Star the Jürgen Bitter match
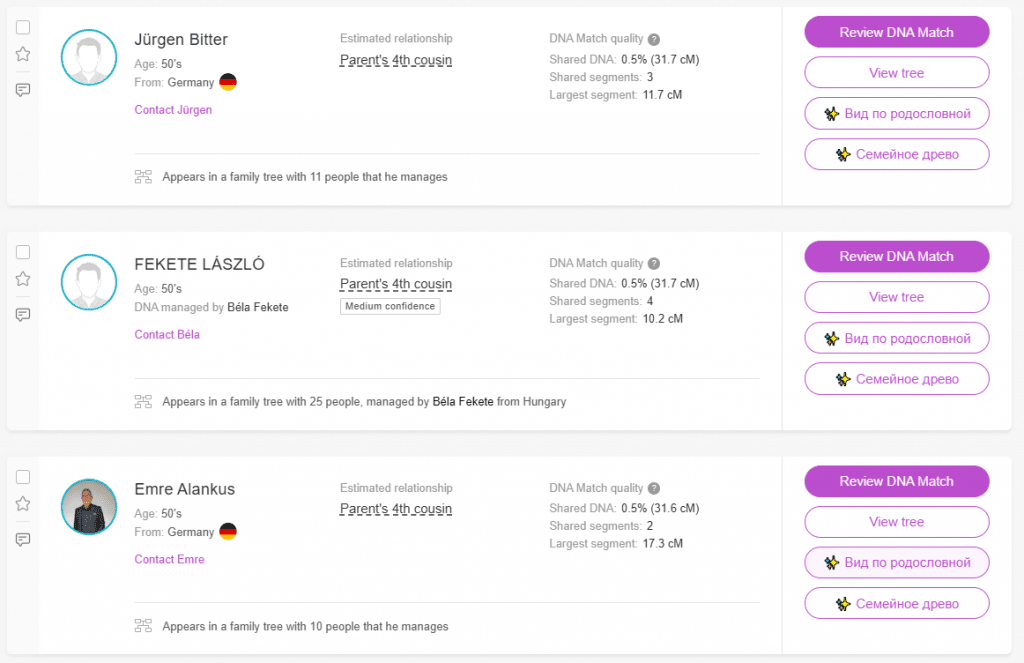The image size is (1024, 663). click(x=23, y=54)
